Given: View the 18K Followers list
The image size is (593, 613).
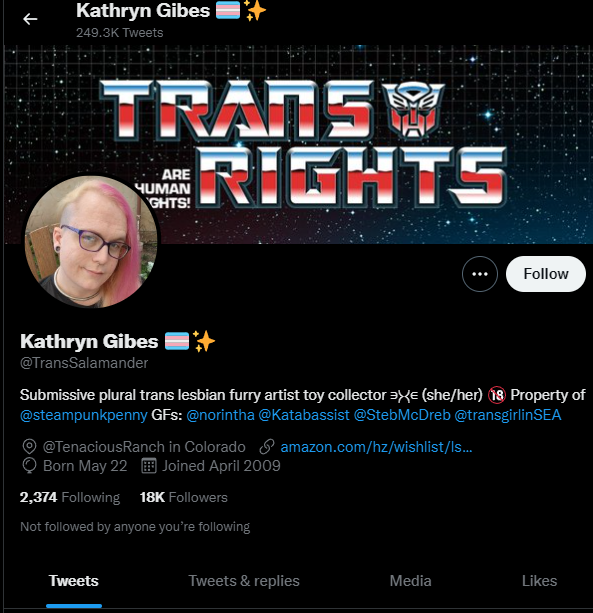Looking at the screenshot, I should pos(184,497).
